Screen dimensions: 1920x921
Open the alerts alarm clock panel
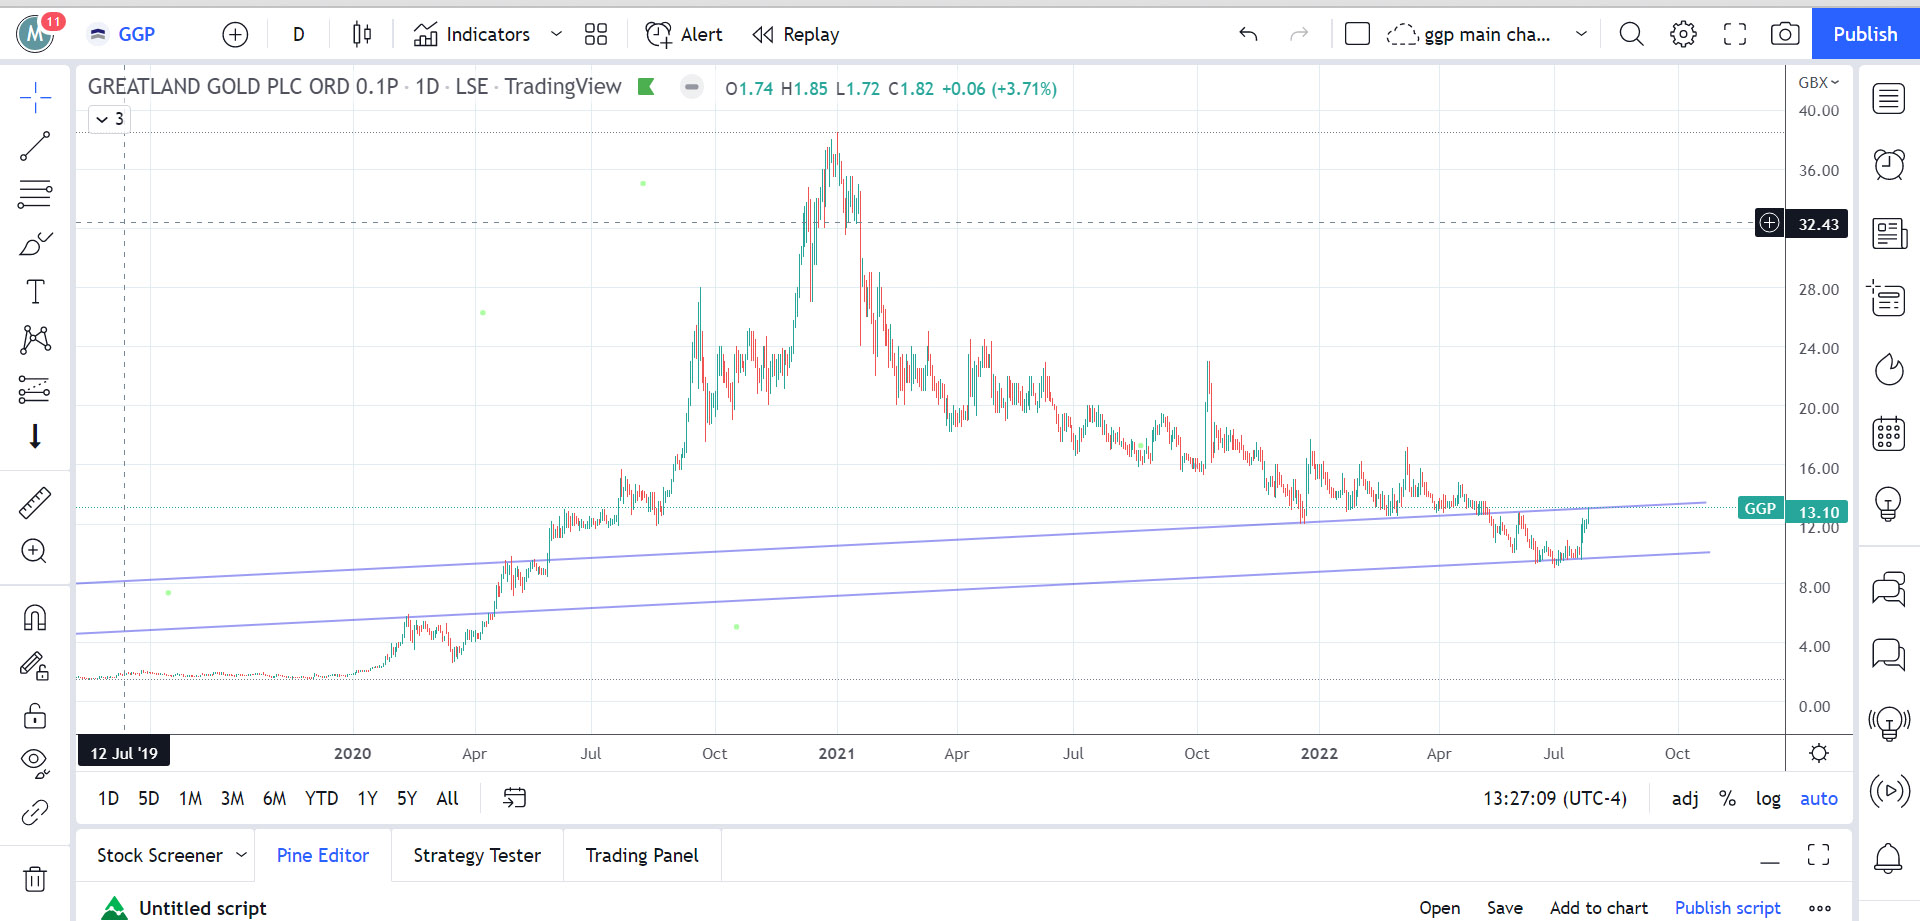point(1889,164)
